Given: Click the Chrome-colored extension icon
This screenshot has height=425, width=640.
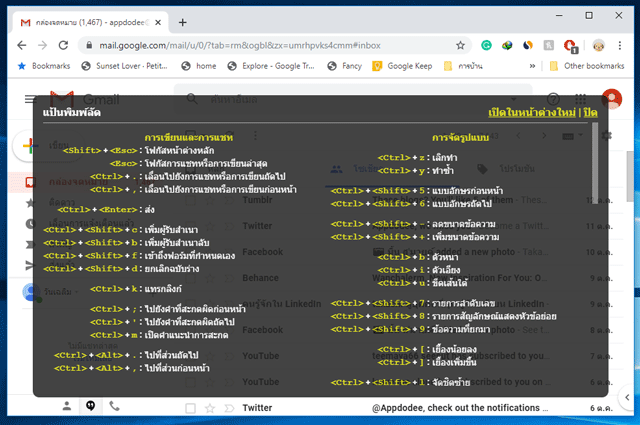Looking at the screenshot, I should [507, 45].
